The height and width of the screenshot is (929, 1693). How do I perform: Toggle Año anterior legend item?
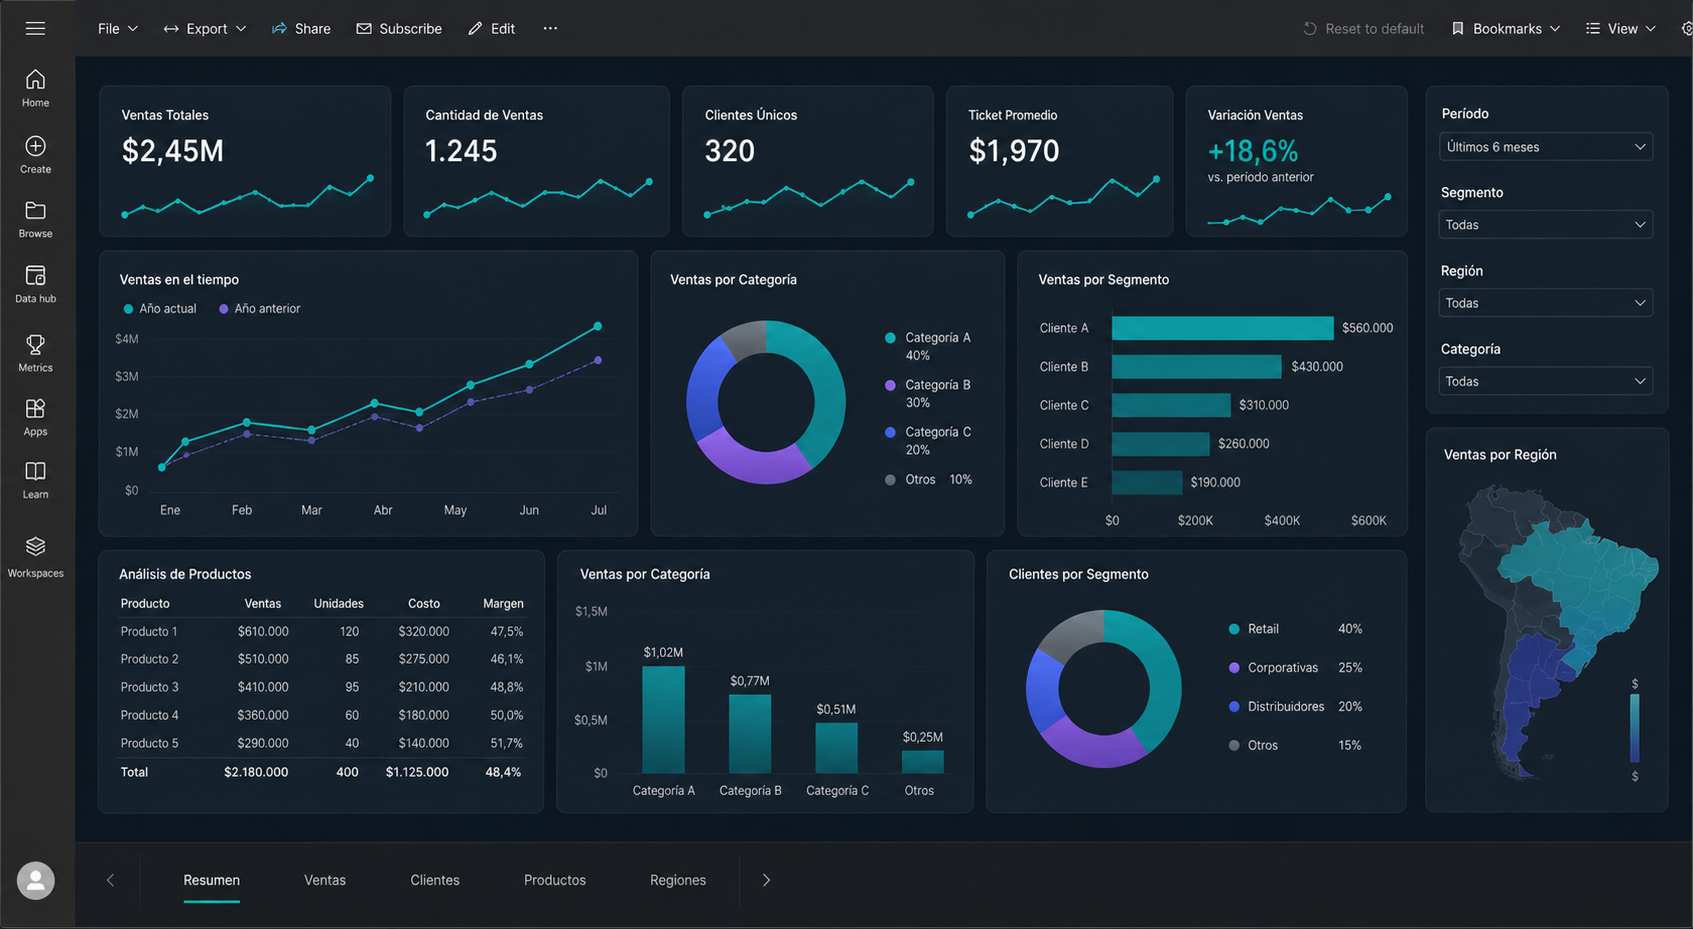(259, 309)
